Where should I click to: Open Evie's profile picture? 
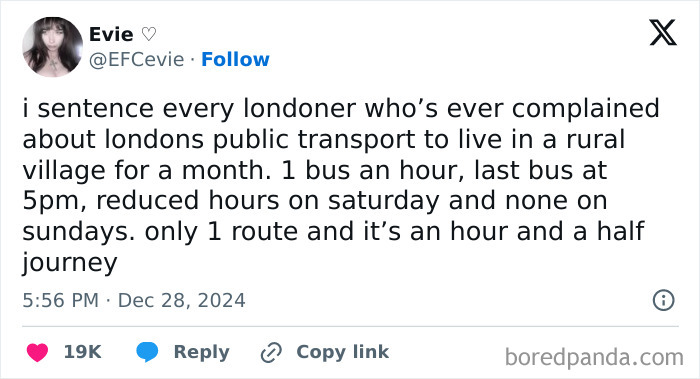pos(52,47)
